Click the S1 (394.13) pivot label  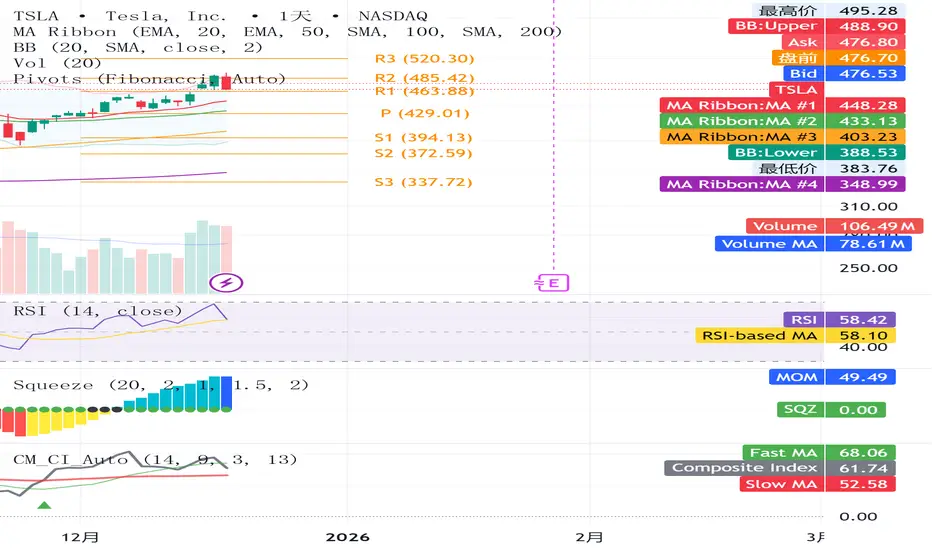pyautogui.click(x=423, y=137)
